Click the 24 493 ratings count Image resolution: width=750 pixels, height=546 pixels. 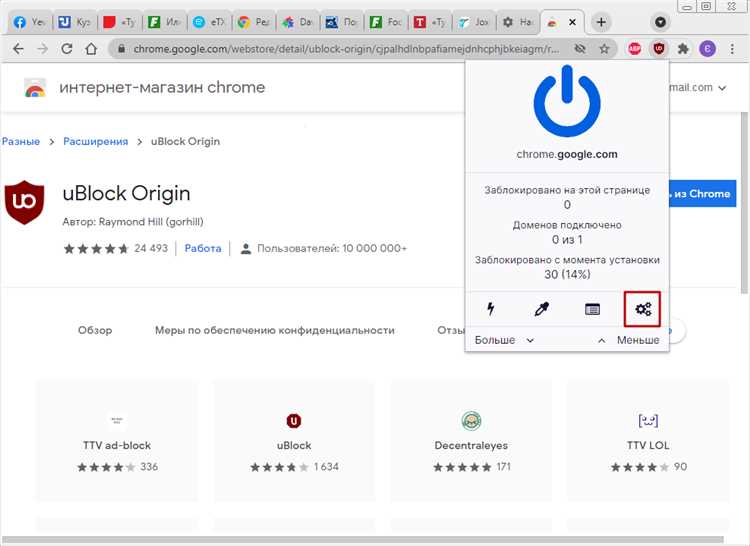pos(151,248)
